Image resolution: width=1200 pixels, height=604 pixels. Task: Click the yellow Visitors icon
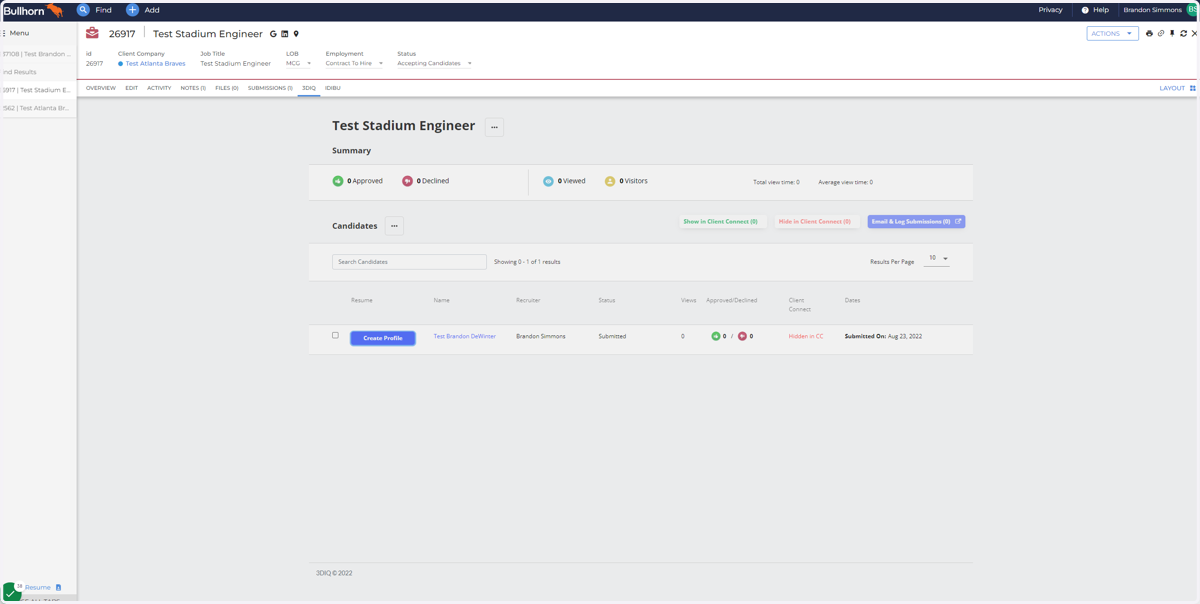(x=610, y=181)
